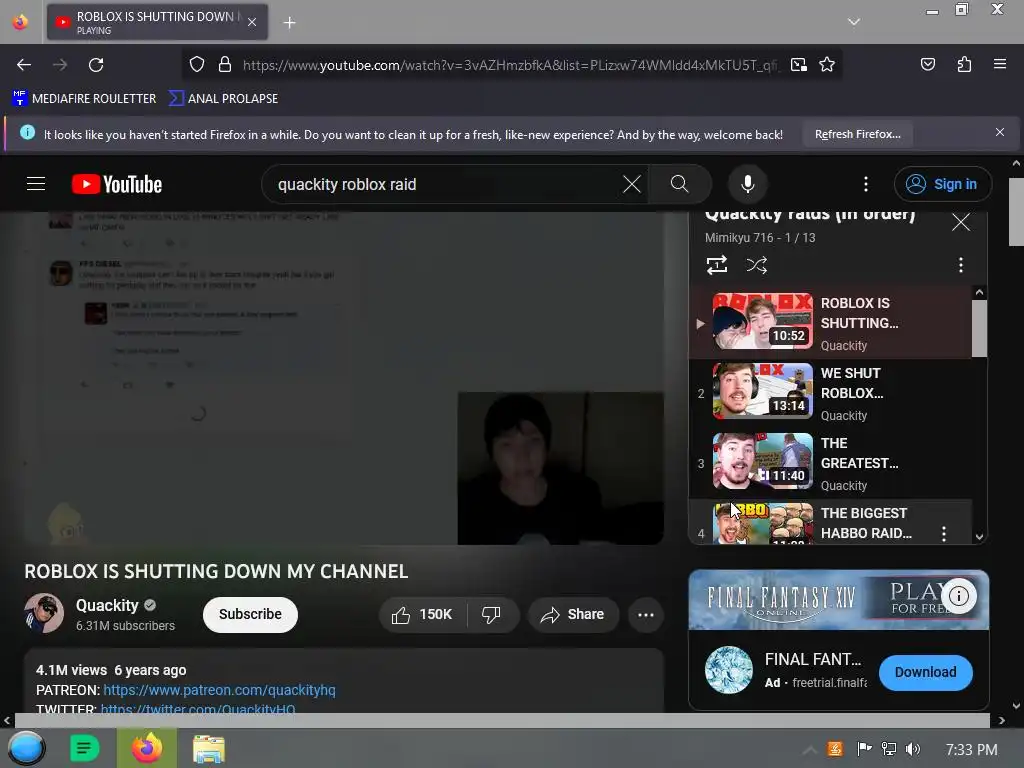Open Quackity channel avatar
Viewport: 1024px width, 768px height.
point(44,613)
